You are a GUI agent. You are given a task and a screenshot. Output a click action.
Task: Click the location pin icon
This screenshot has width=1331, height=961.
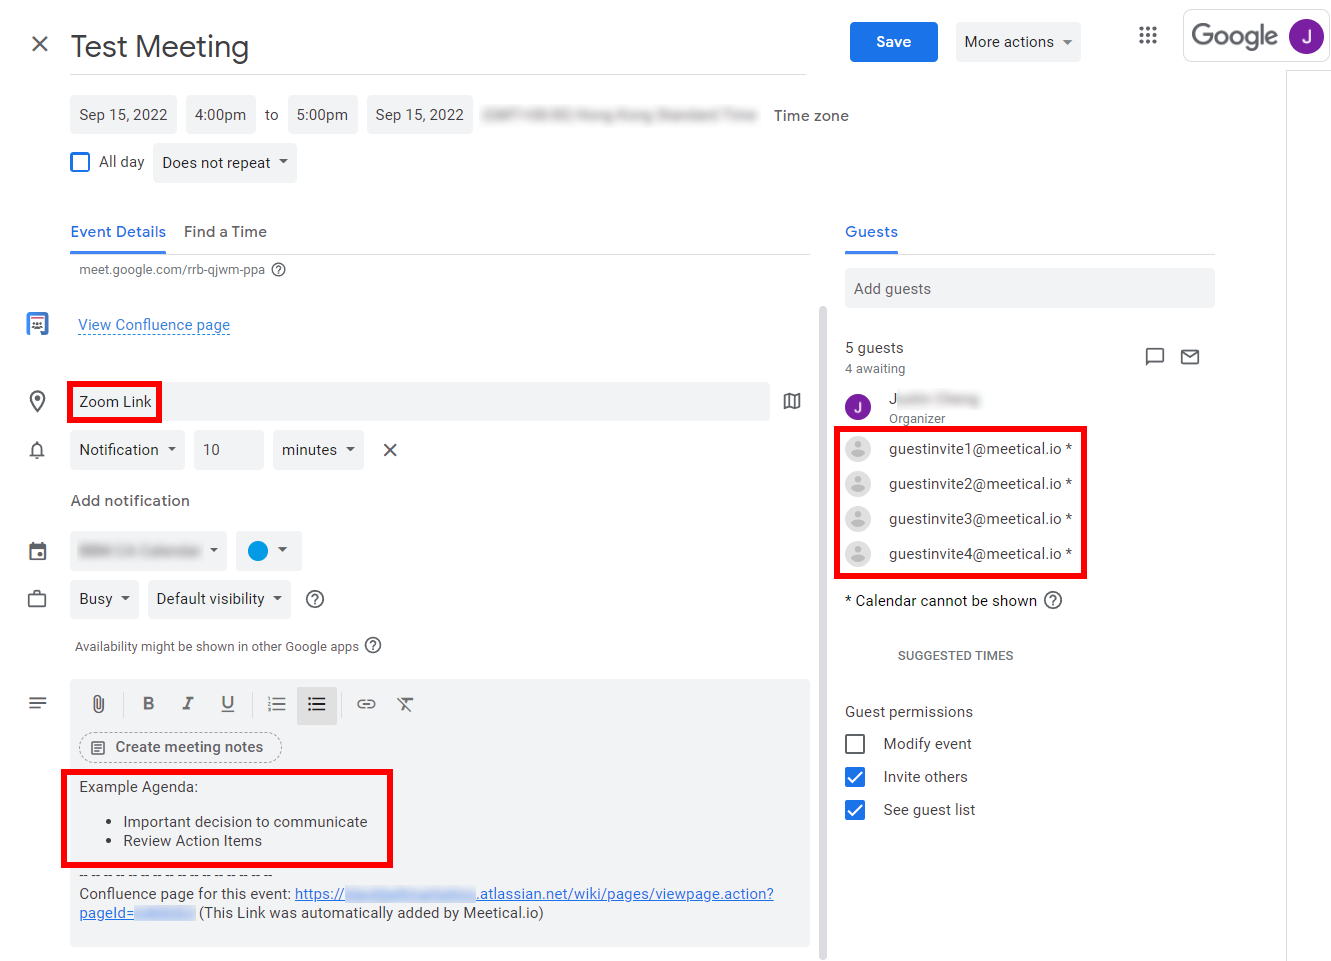[37, 401]
